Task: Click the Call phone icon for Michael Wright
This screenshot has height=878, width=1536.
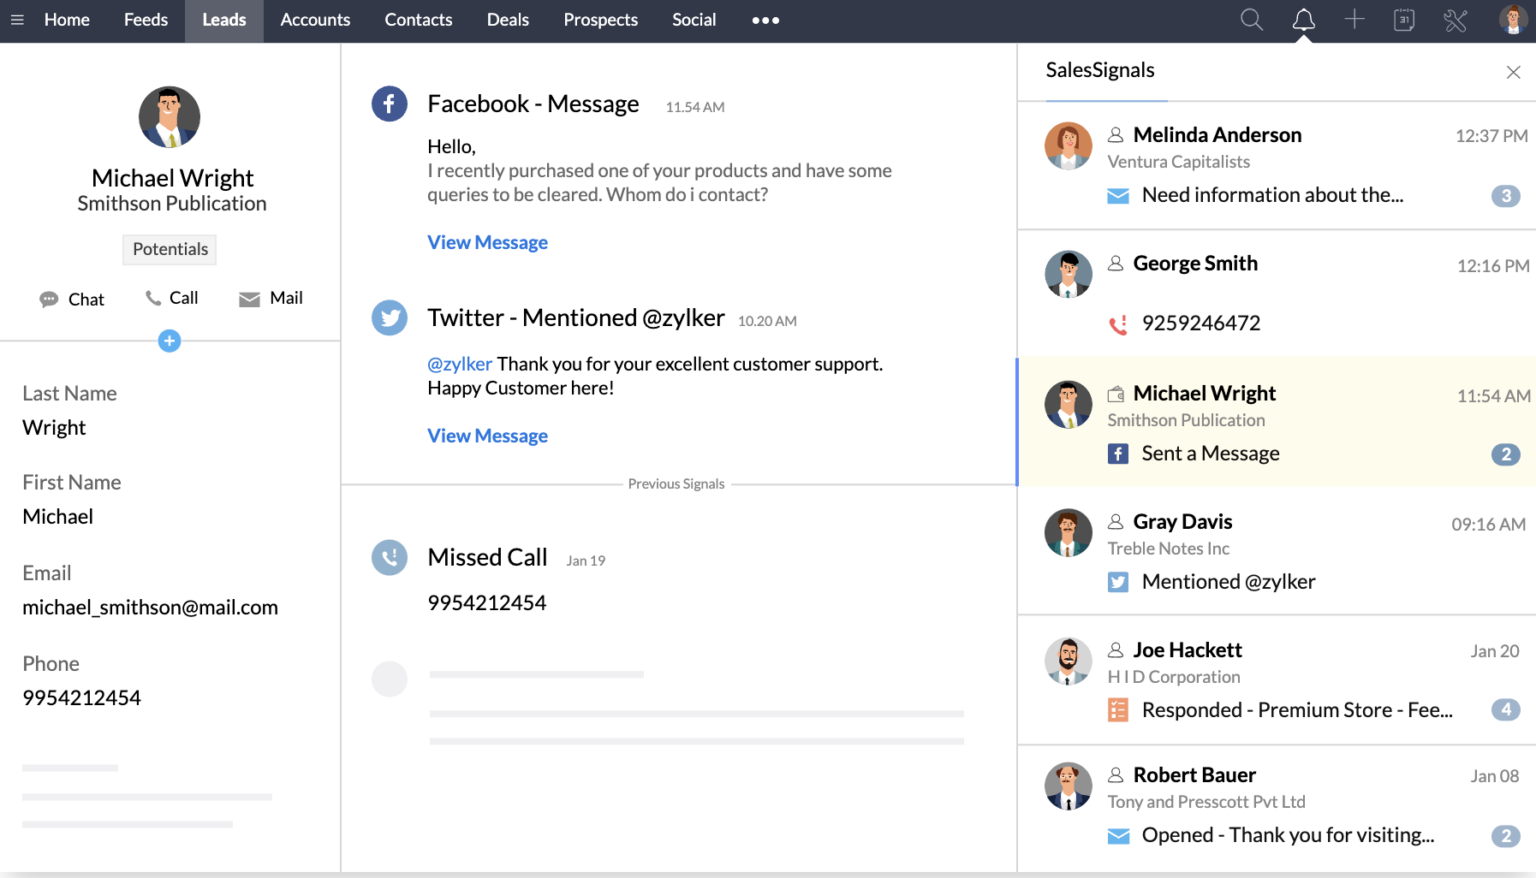Action: pyautogui.click(x=172, y=298)
